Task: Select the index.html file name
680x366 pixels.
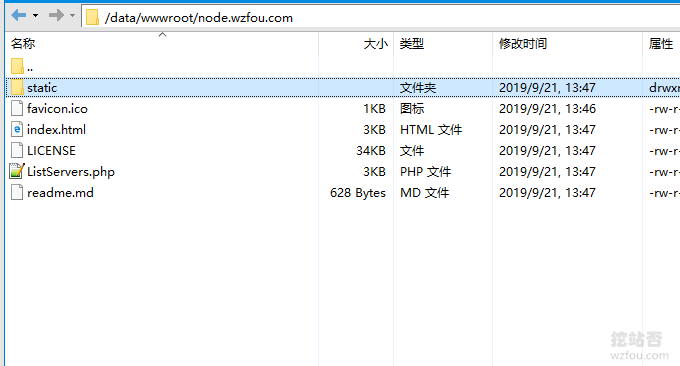Action: tap(56, 130)
